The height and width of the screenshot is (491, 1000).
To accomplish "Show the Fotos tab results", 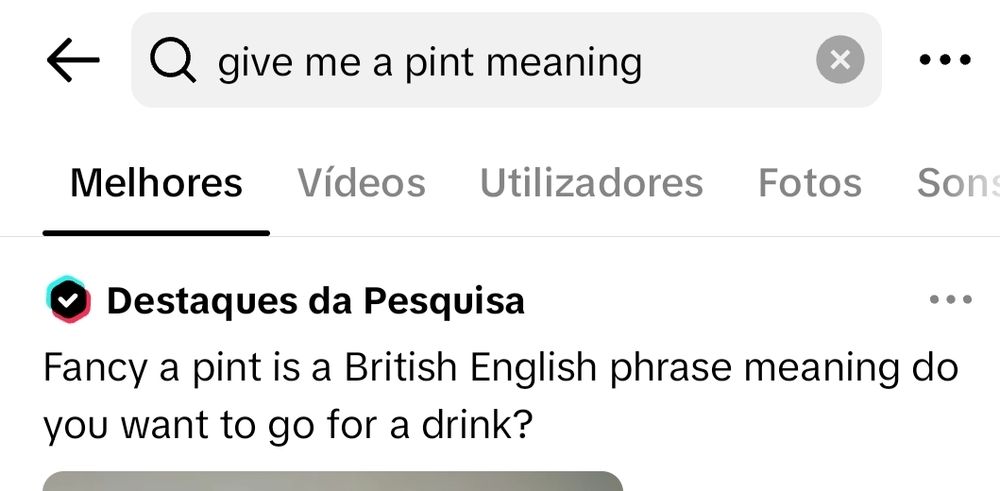I will (x=809, y=184).
